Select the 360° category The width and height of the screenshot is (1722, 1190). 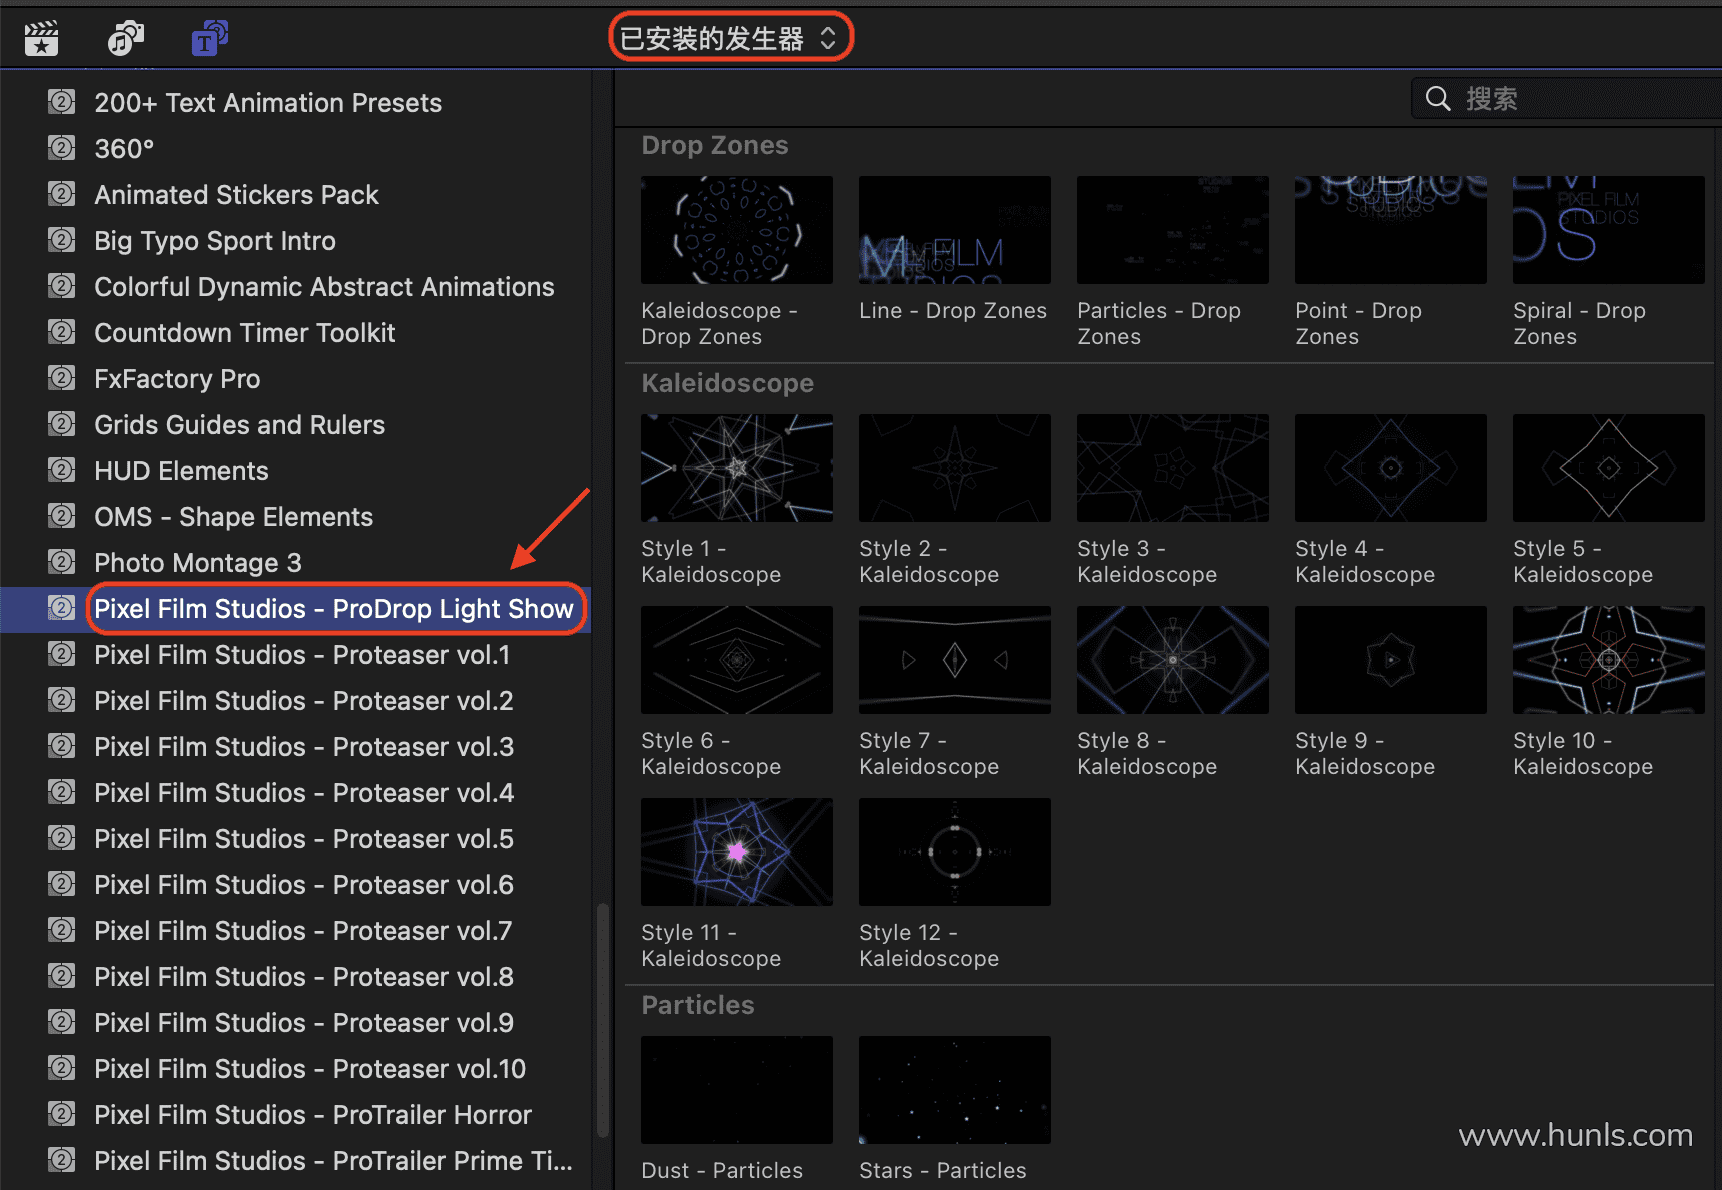(x=296, y=149)
